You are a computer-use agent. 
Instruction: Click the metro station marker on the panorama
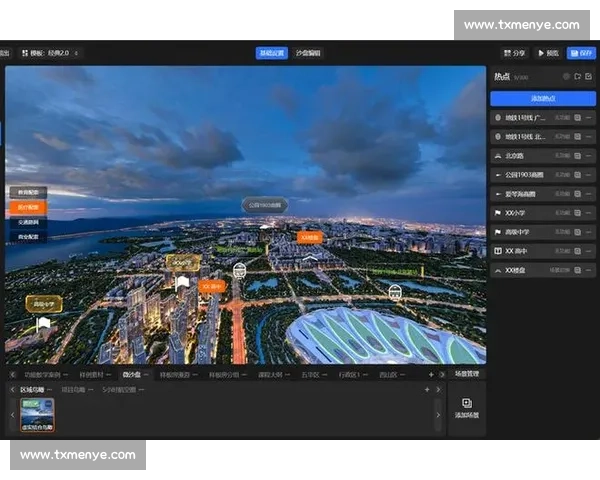(x=239, y=269)
